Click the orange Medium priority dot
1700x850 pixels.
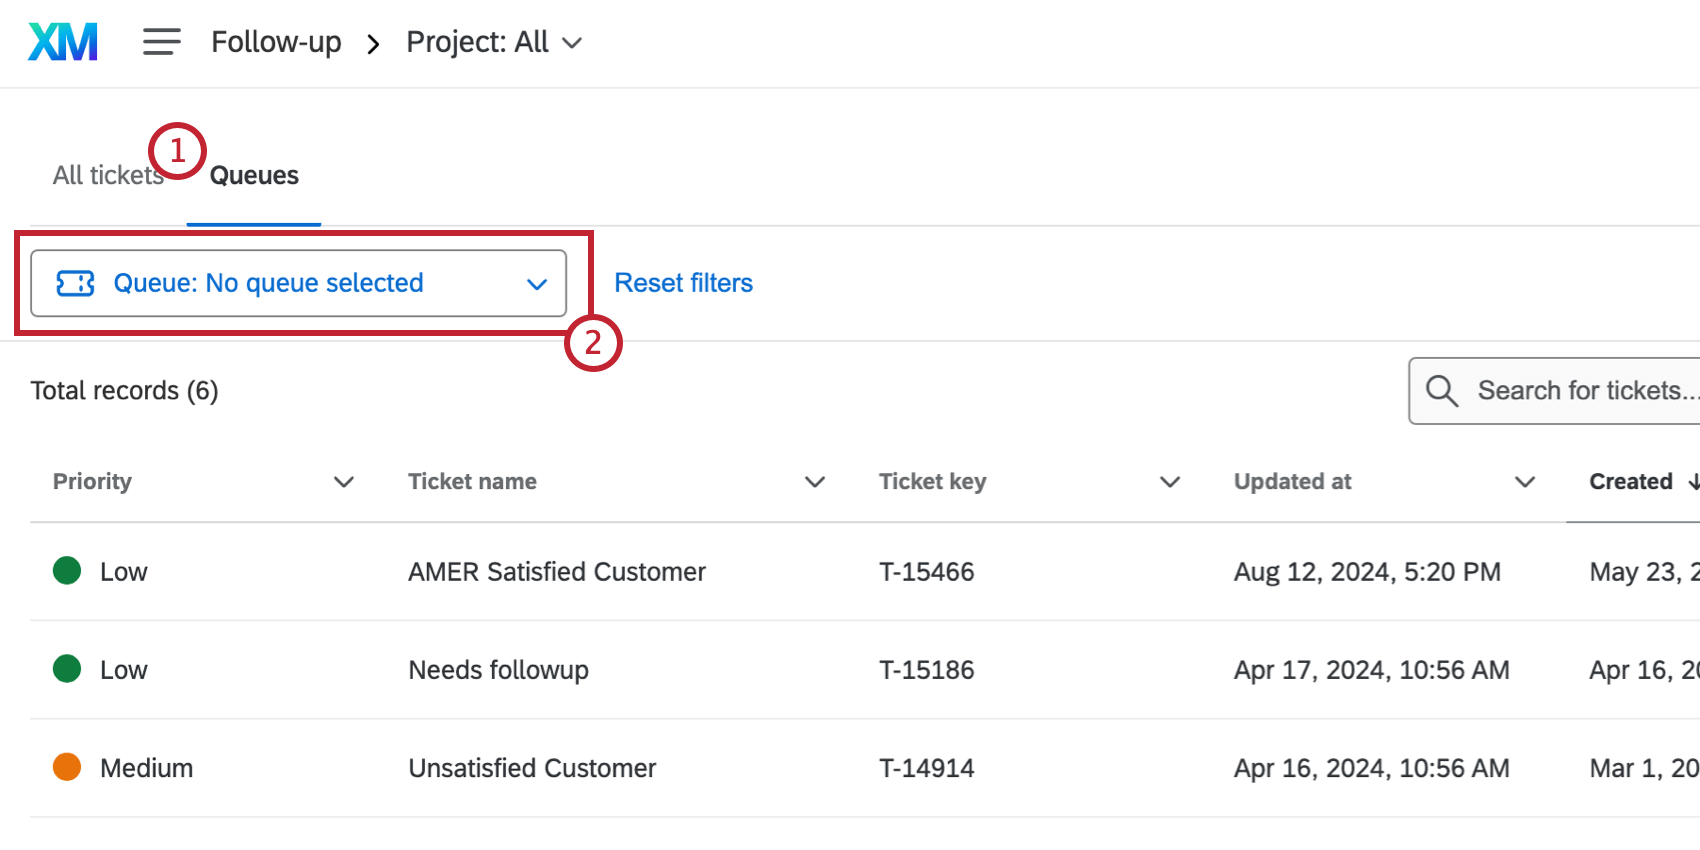click(67, 767)
